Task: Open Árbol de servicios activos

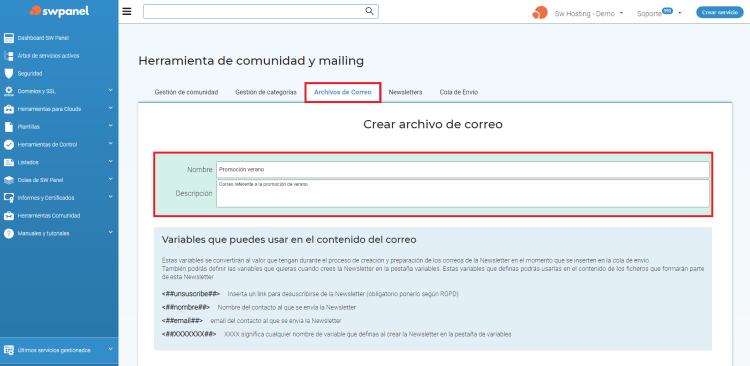Action: click(x=48, y=55)
